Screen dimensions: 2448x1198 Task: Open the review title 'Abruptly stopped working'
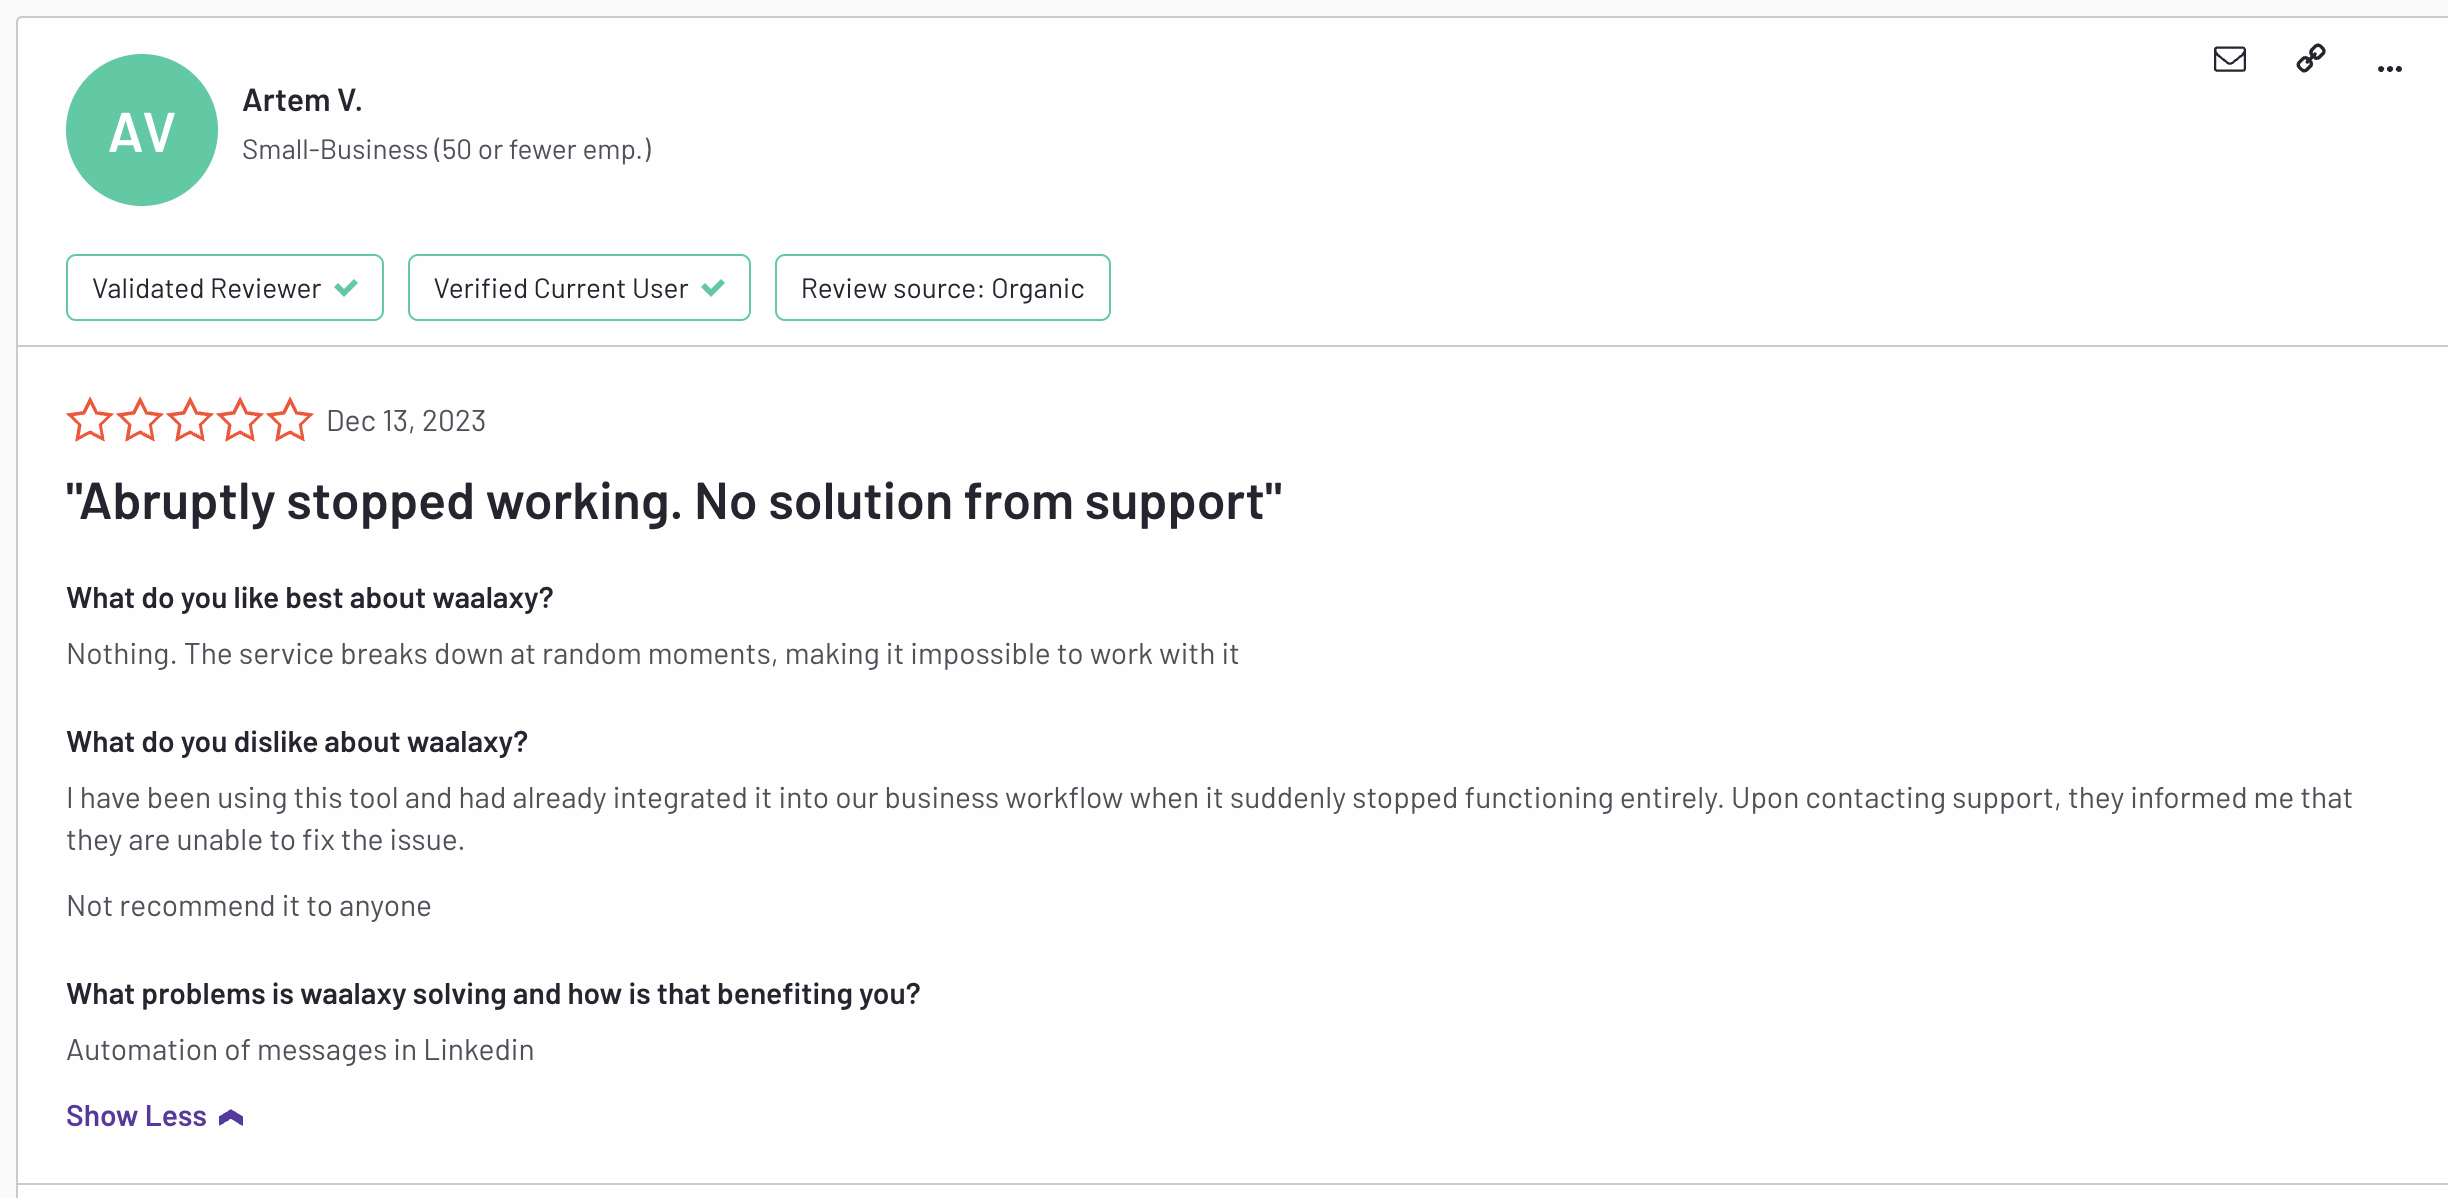674,501
